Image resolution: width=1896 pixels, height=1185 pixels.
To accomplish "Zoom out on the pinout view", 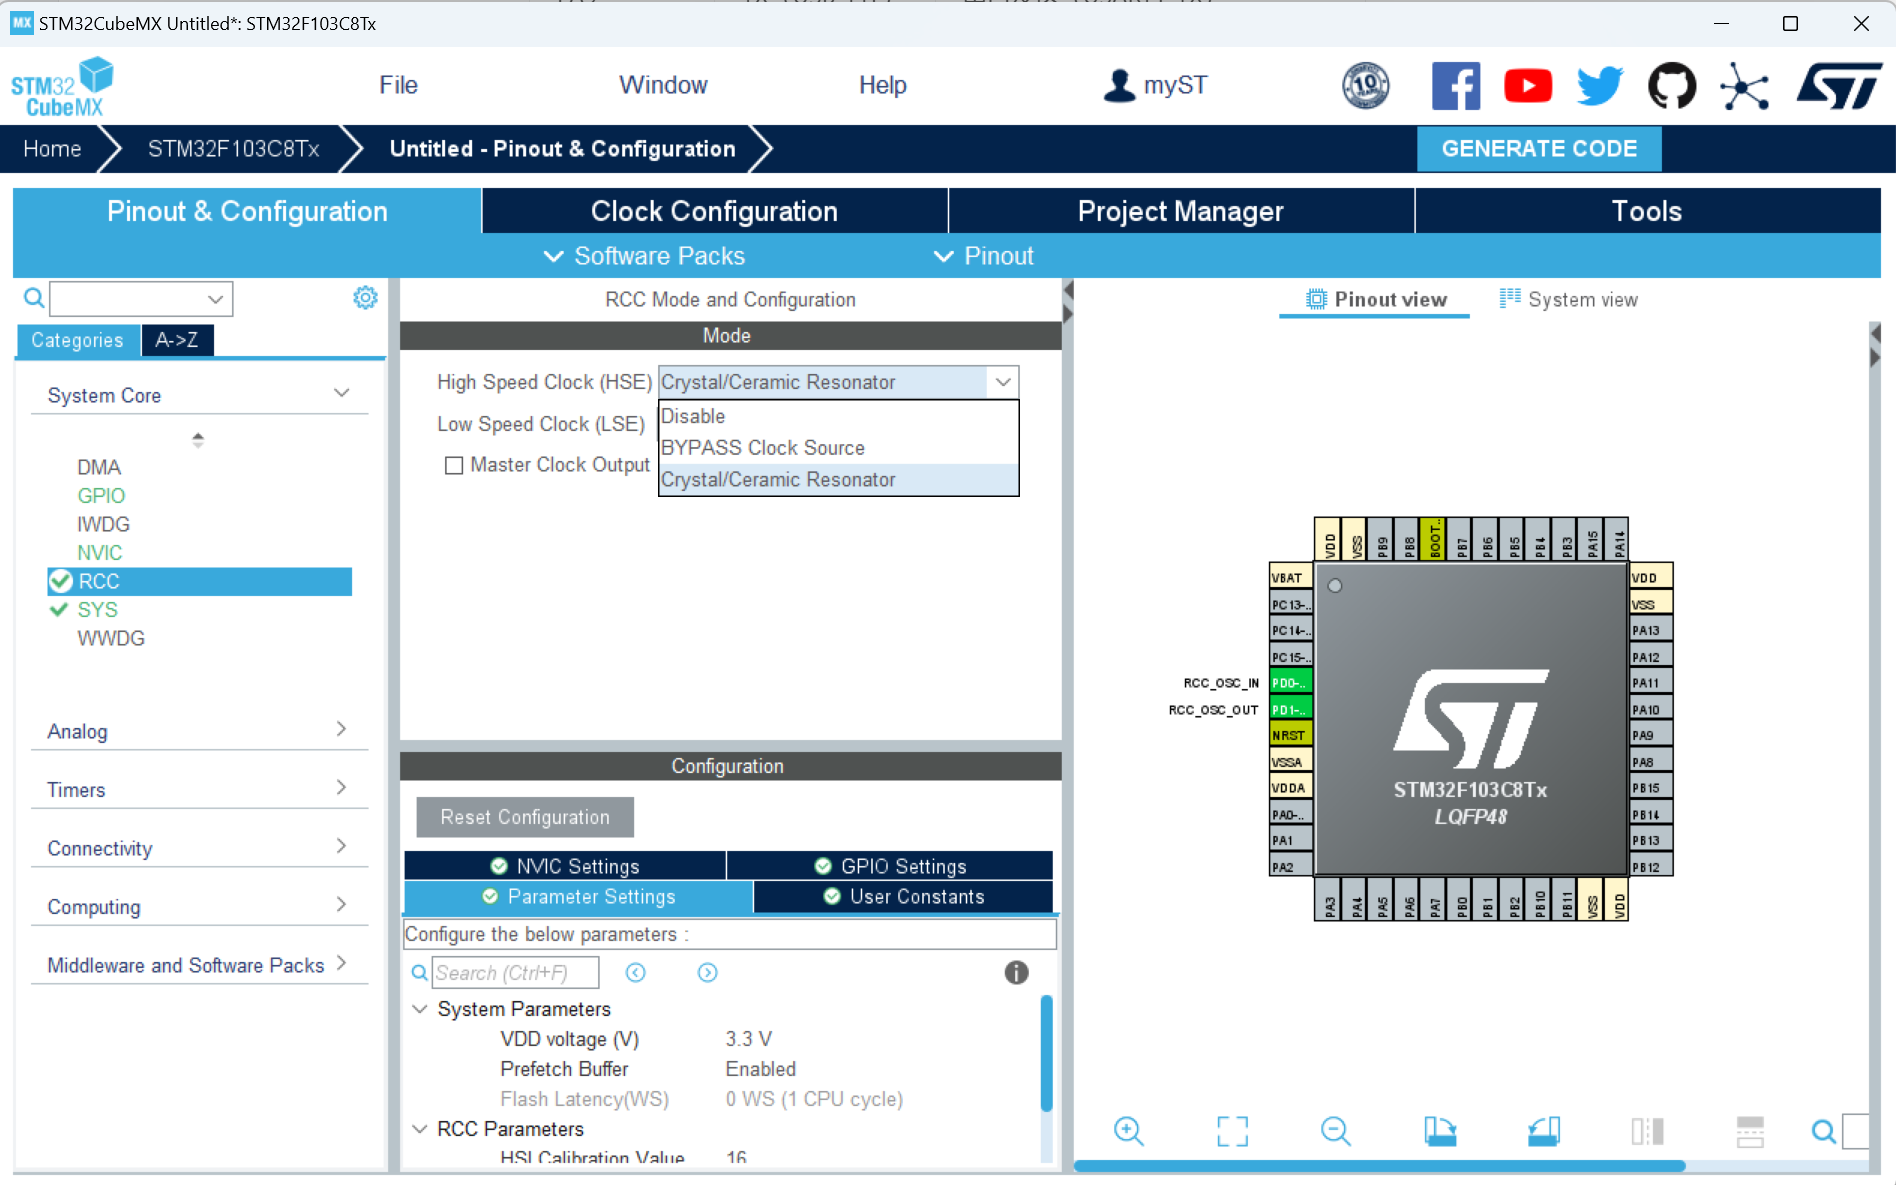I will point(1336,1131).
